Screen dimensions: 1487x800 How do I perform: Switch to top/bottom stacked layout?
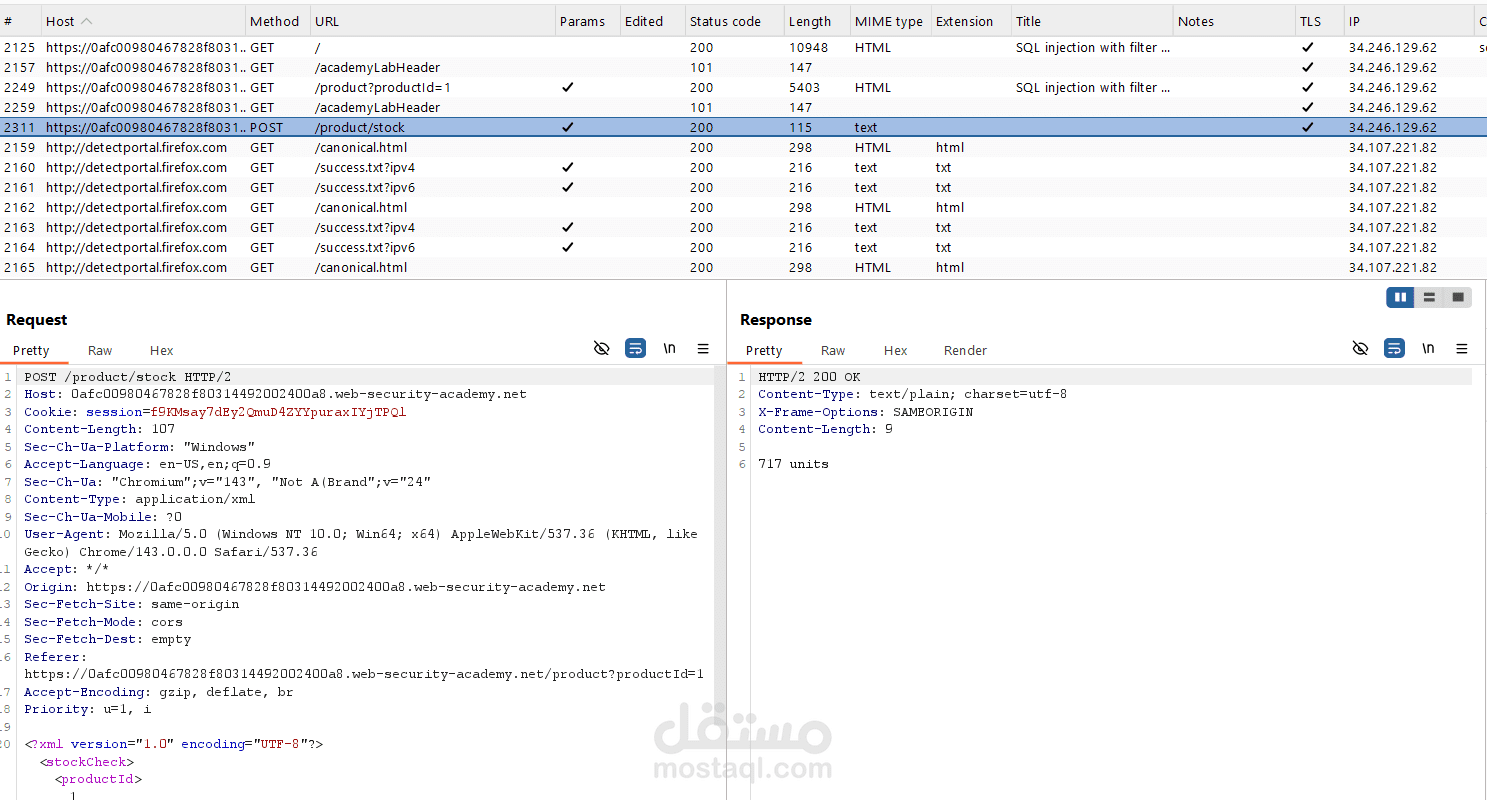1429,297
